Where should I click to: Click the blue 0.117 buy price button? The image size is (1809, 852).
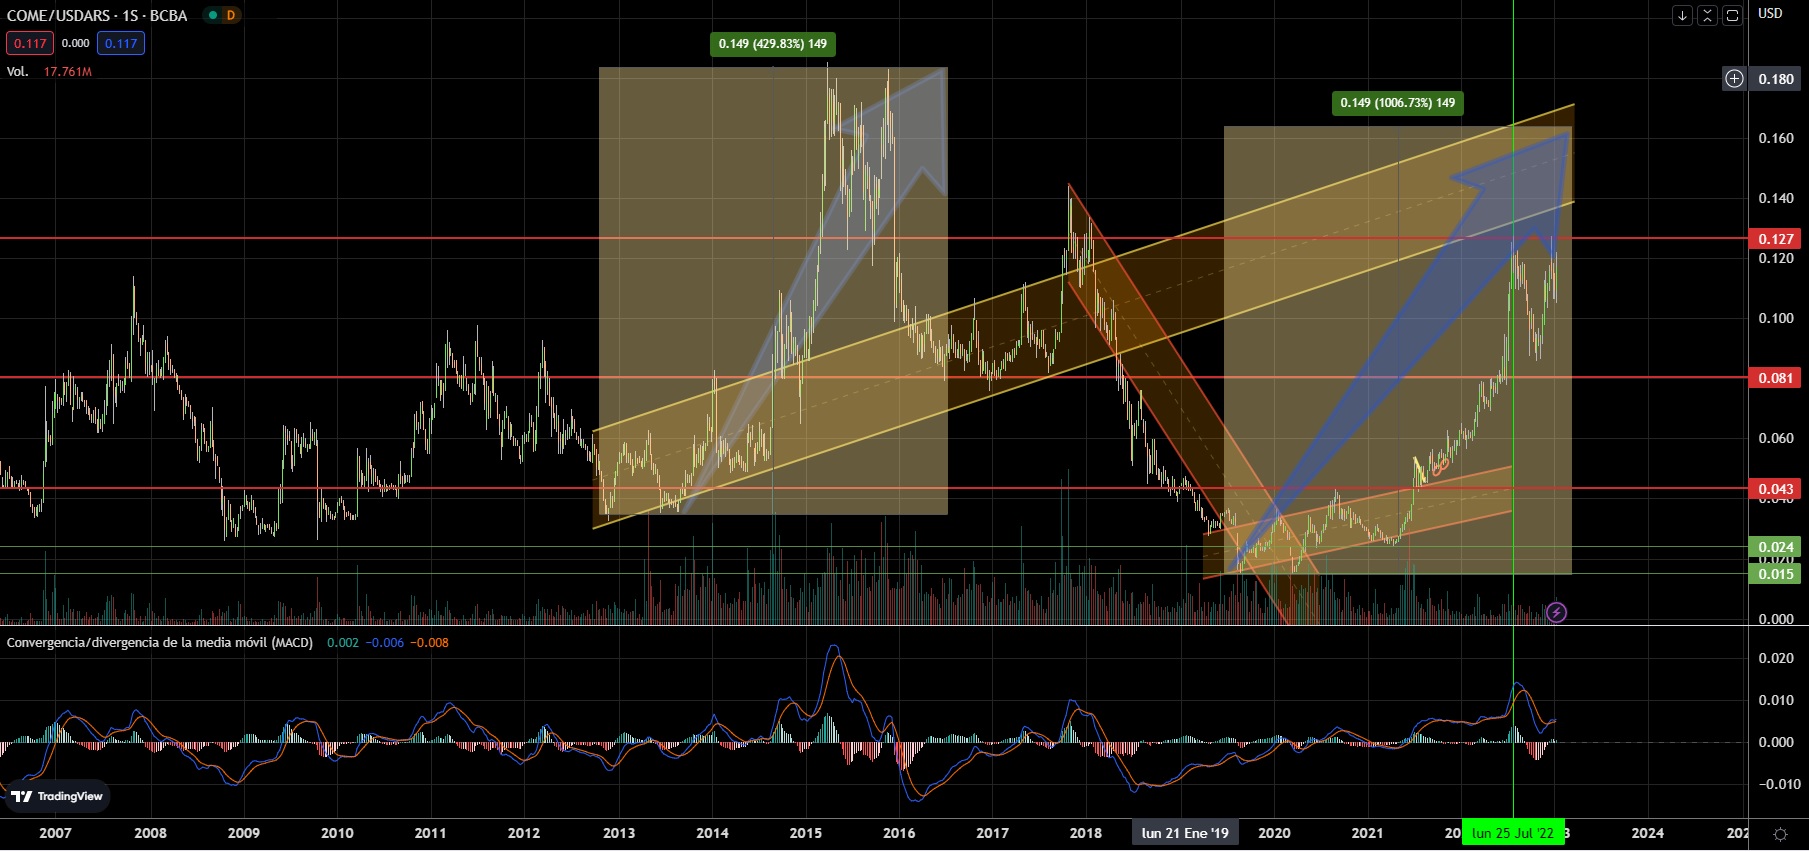[121, 43]
